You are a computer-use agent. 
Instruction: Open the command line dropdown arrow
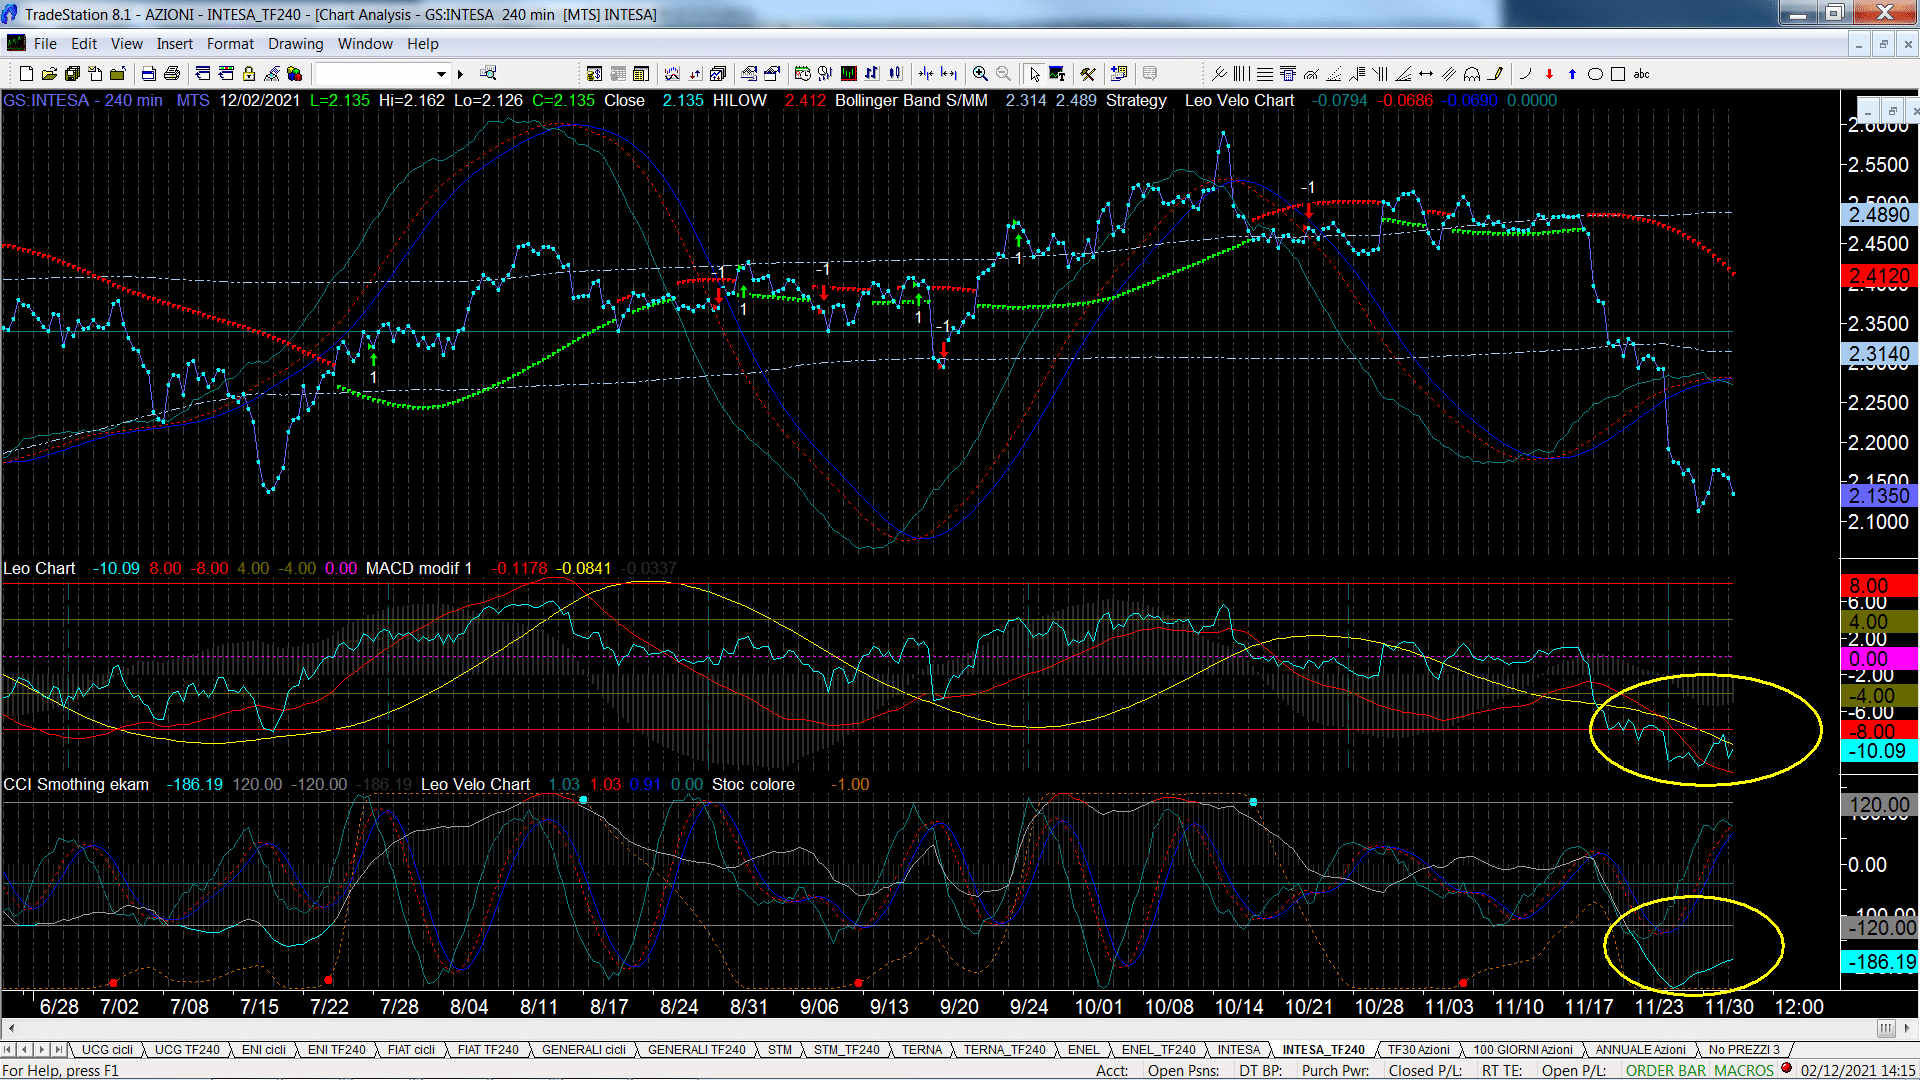pyautogui.click(x=441, y=73)
